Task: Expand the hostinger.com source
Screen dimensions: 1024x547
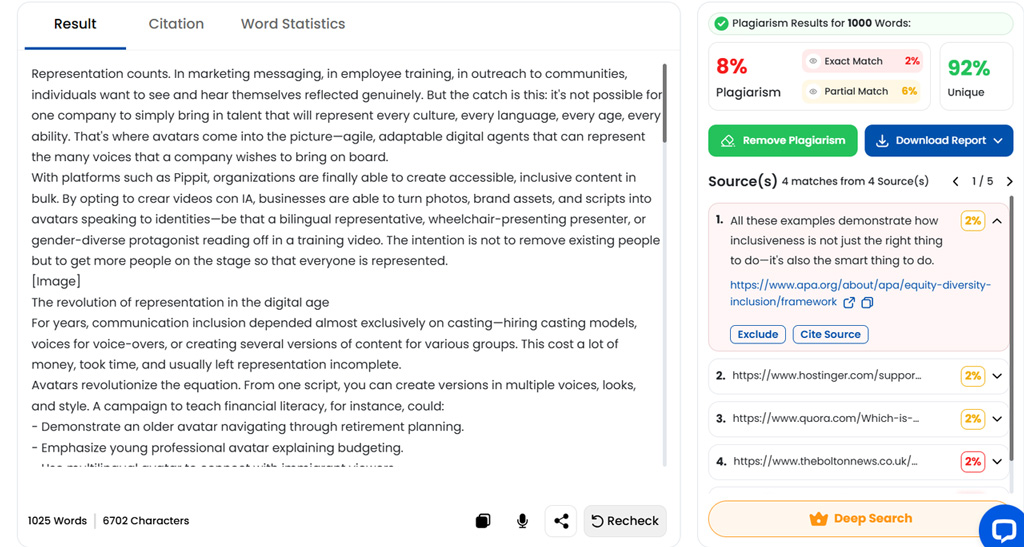Action: (x=997, y=376)
